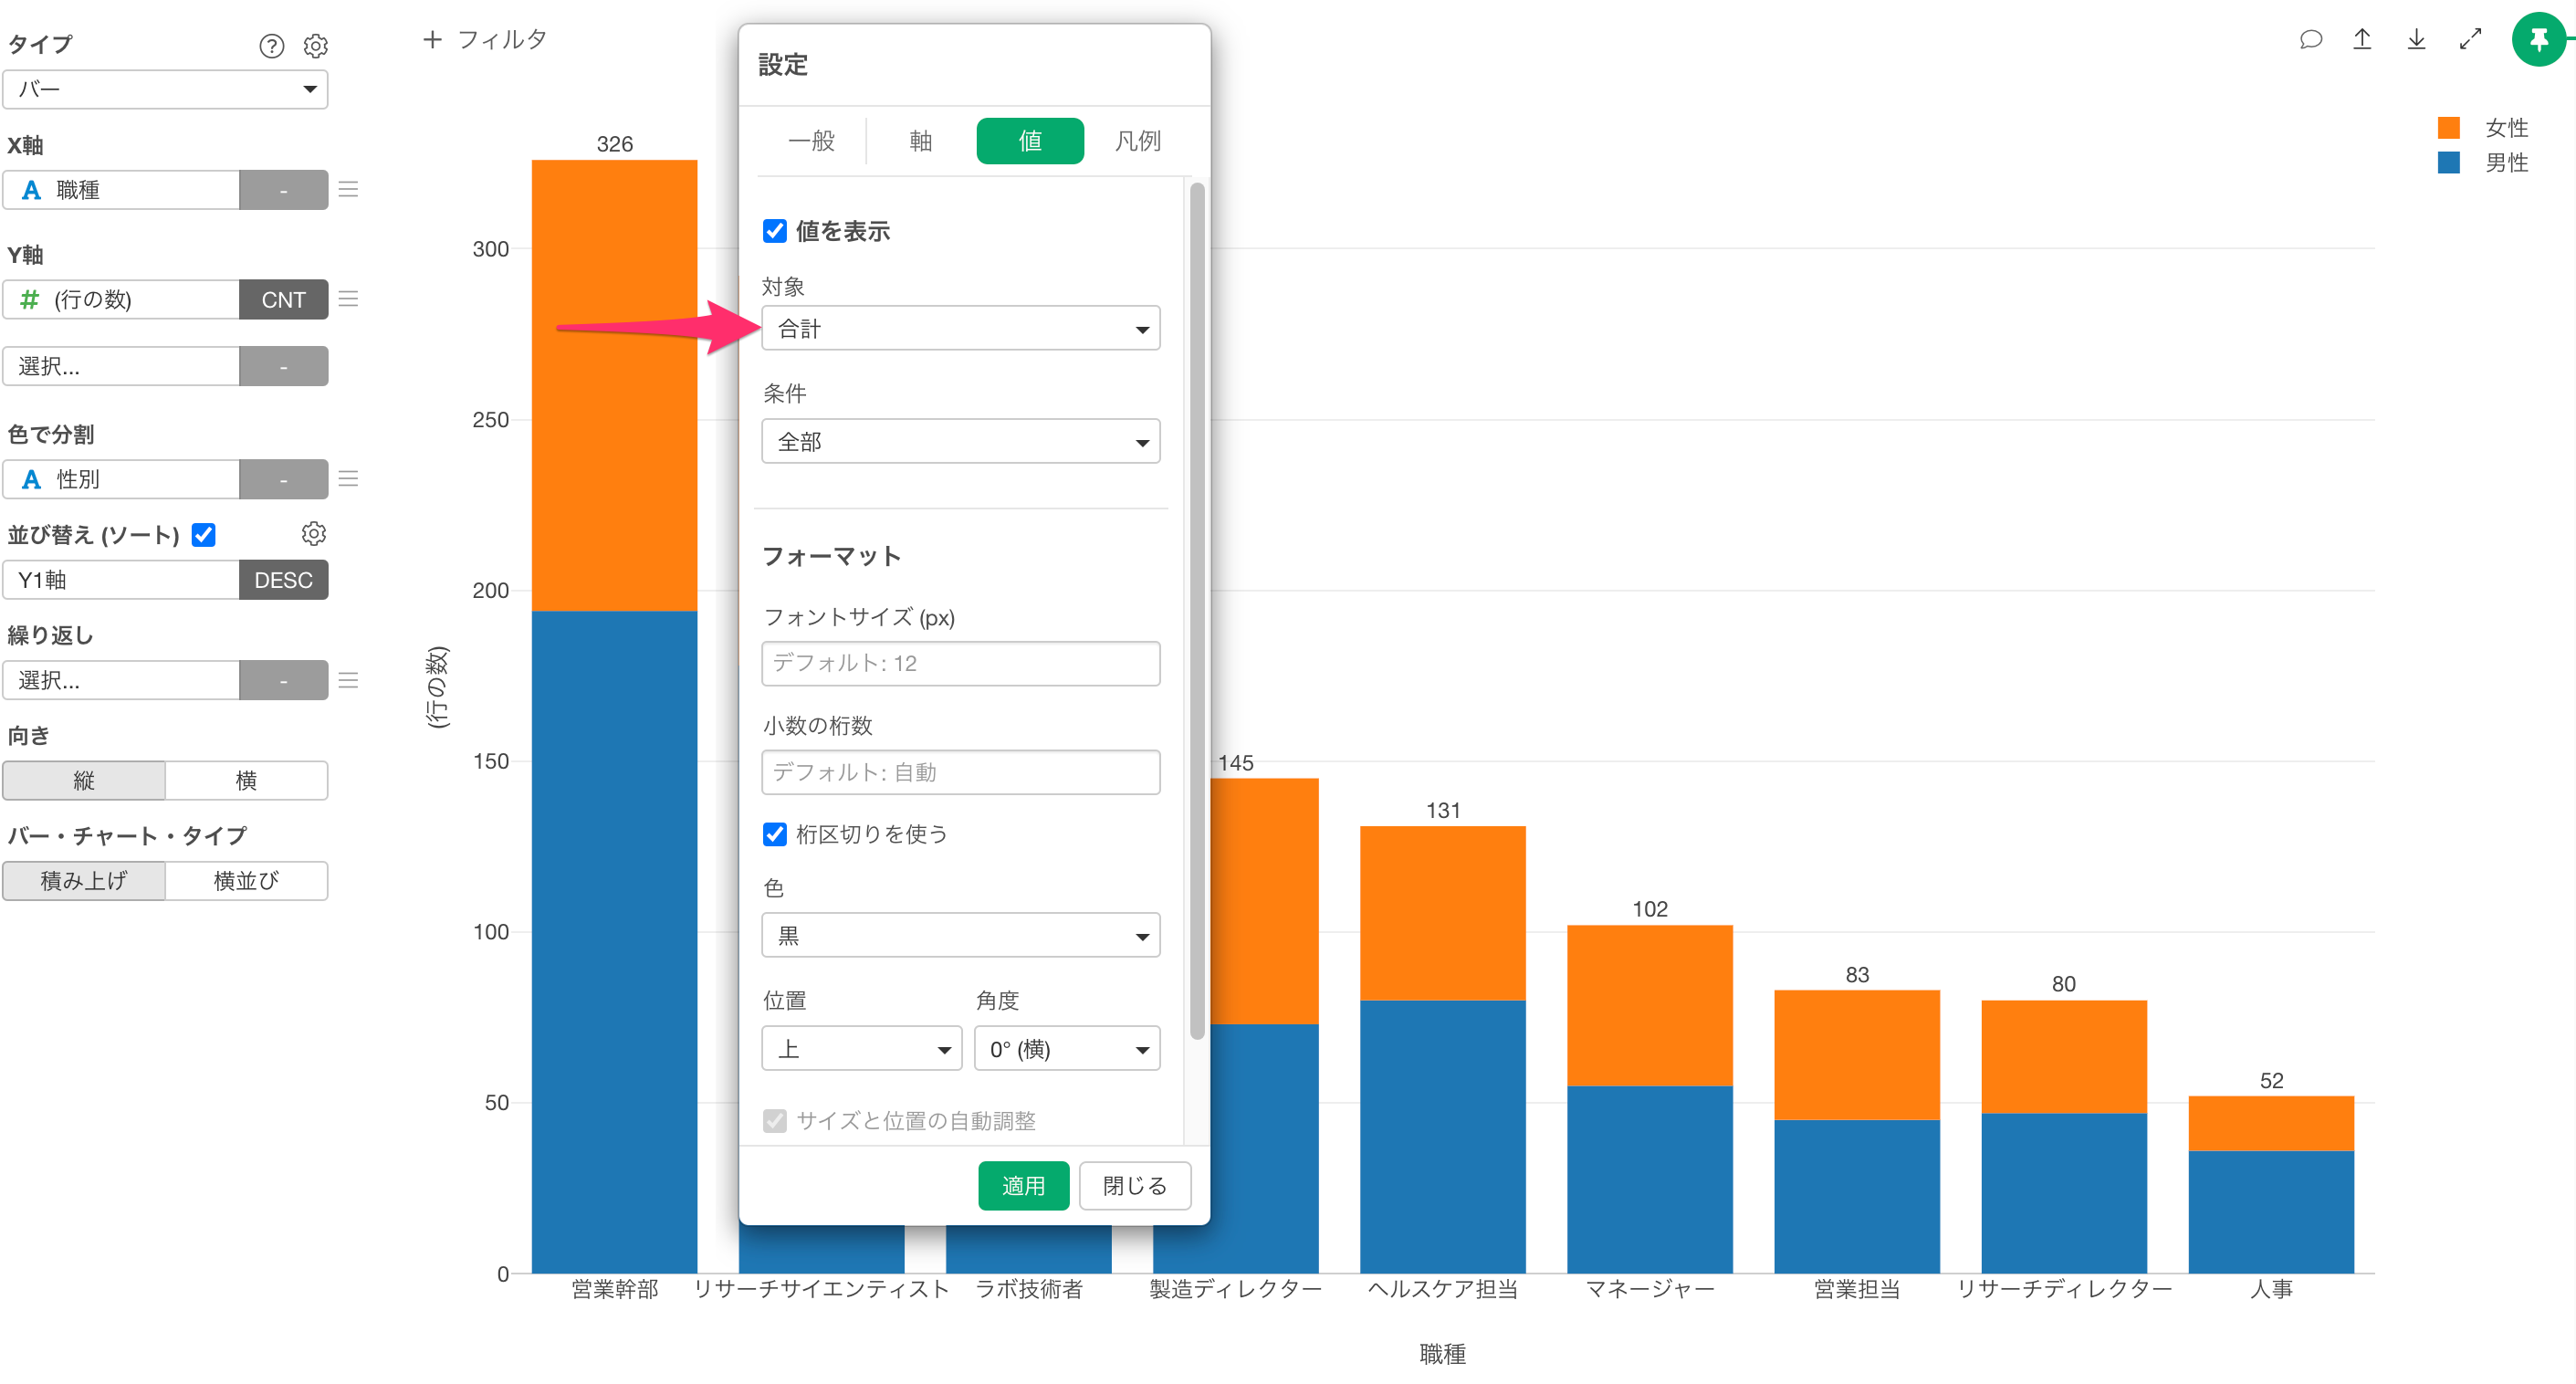
Task: Click the 131 value label on ヘルスケア担当
Action: click(1443, 810)
